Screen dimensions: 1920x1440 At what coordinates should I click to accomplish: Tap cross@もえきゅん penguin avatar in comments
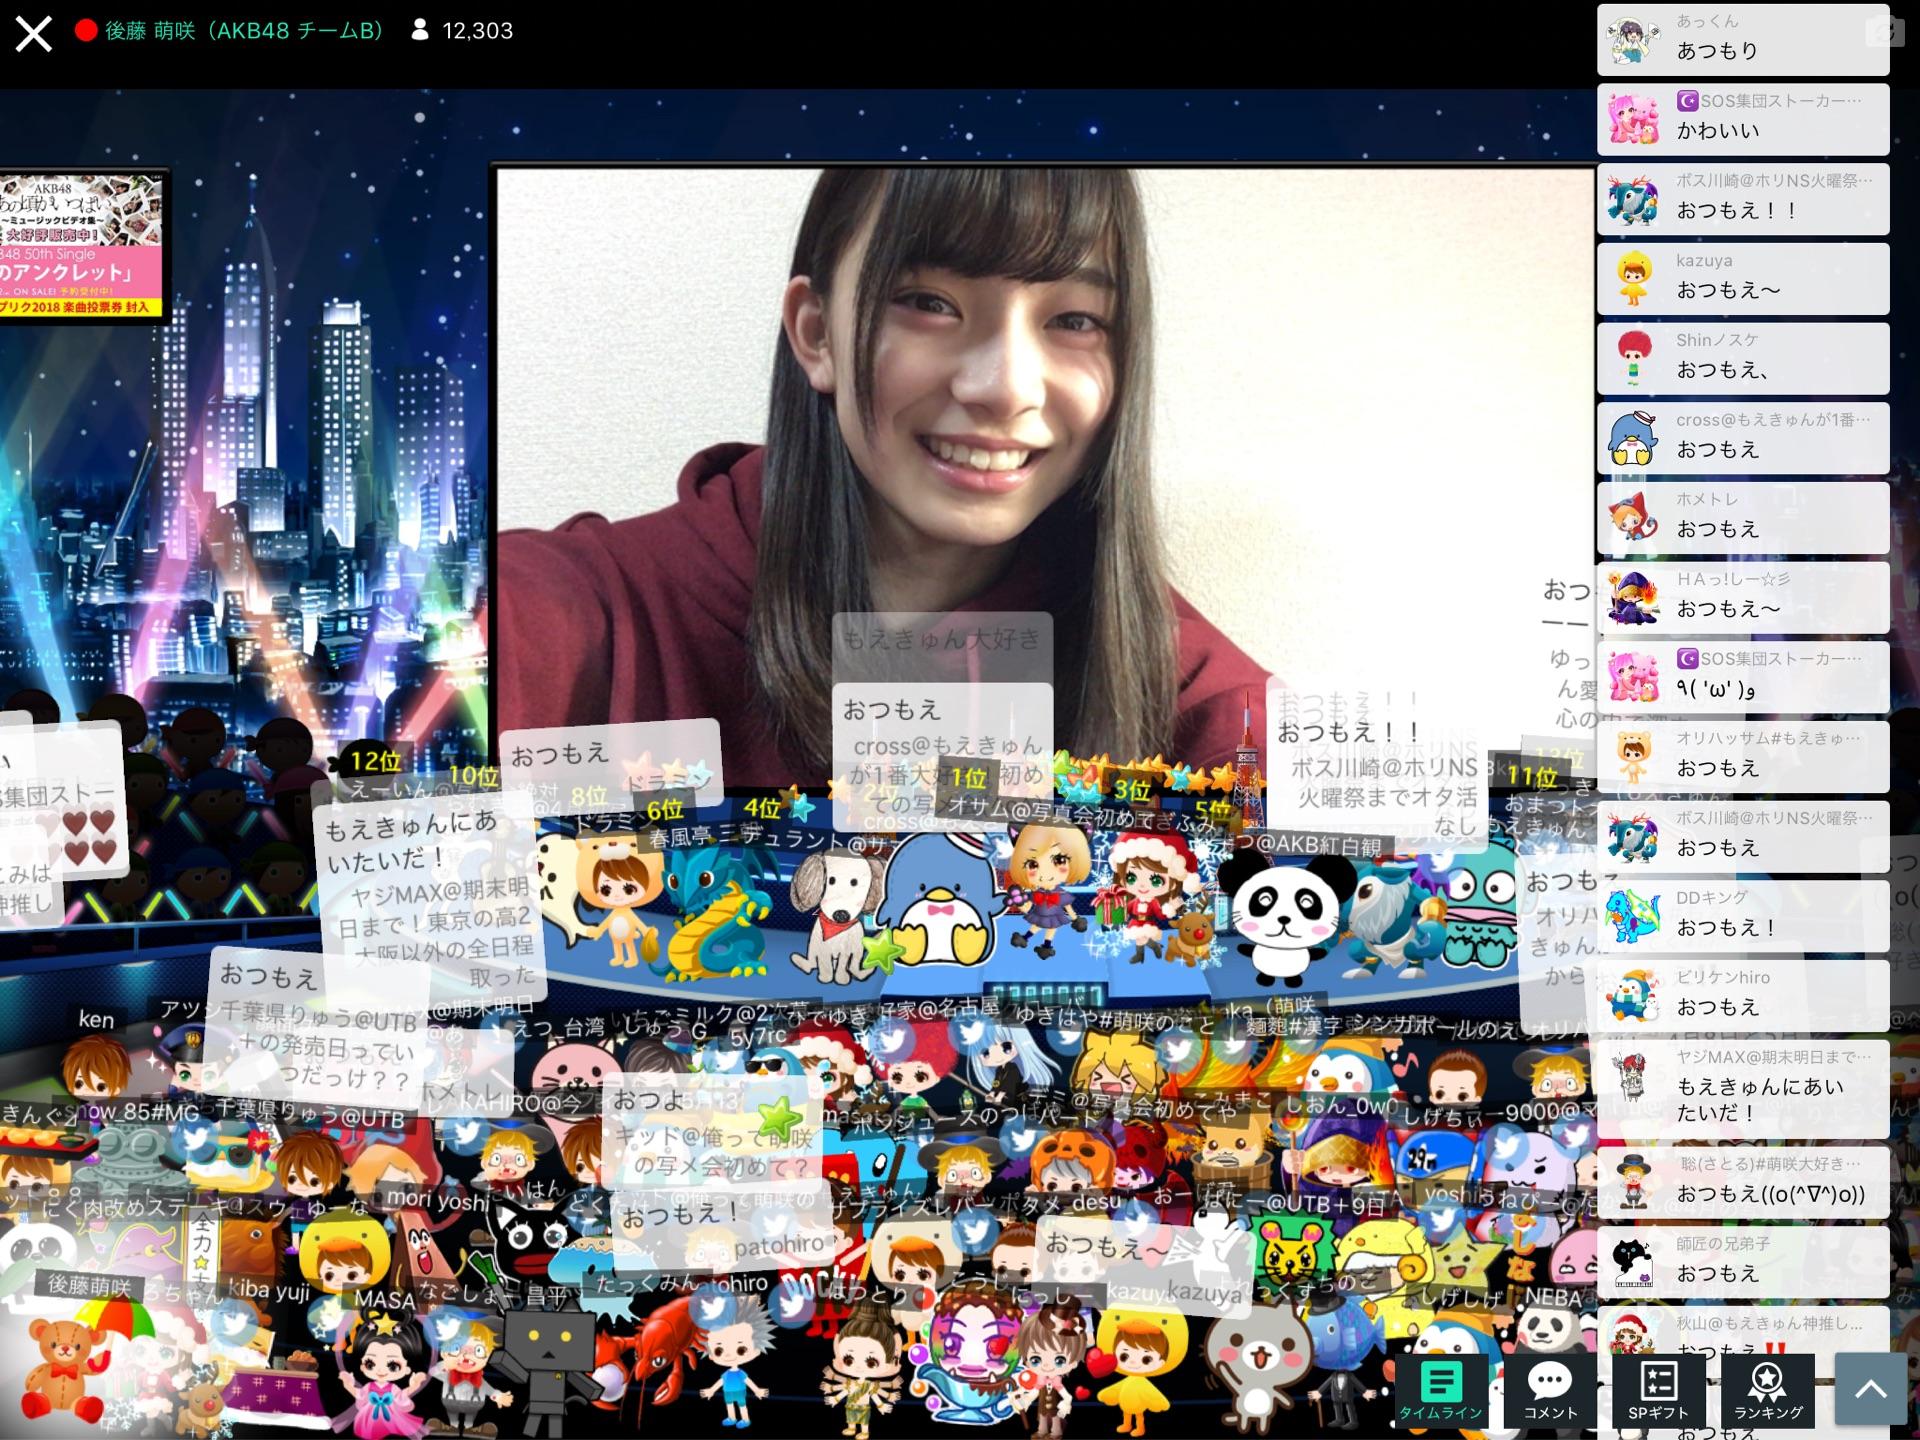pos(1633,438)
